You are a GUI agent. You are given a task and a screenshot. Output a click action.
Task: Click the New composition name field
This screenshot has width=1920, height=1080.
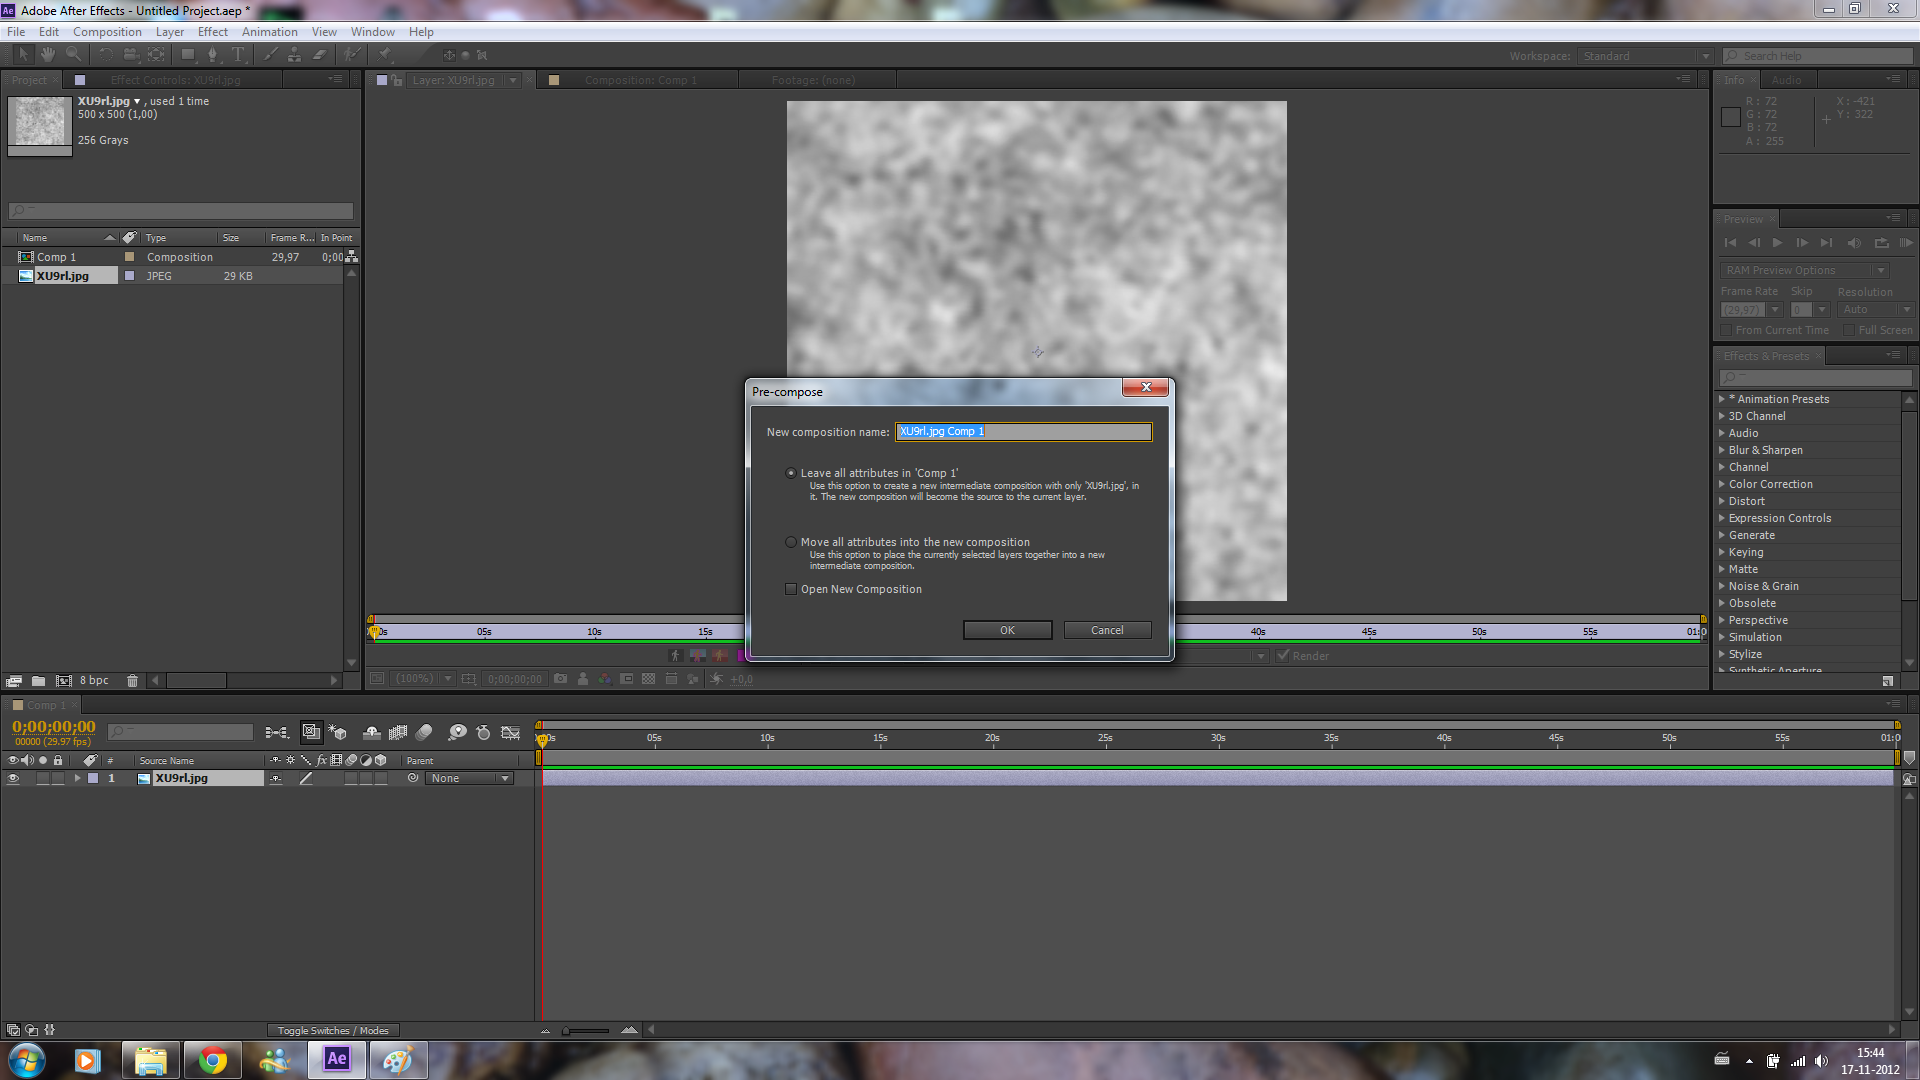[x=1023, y=431]
